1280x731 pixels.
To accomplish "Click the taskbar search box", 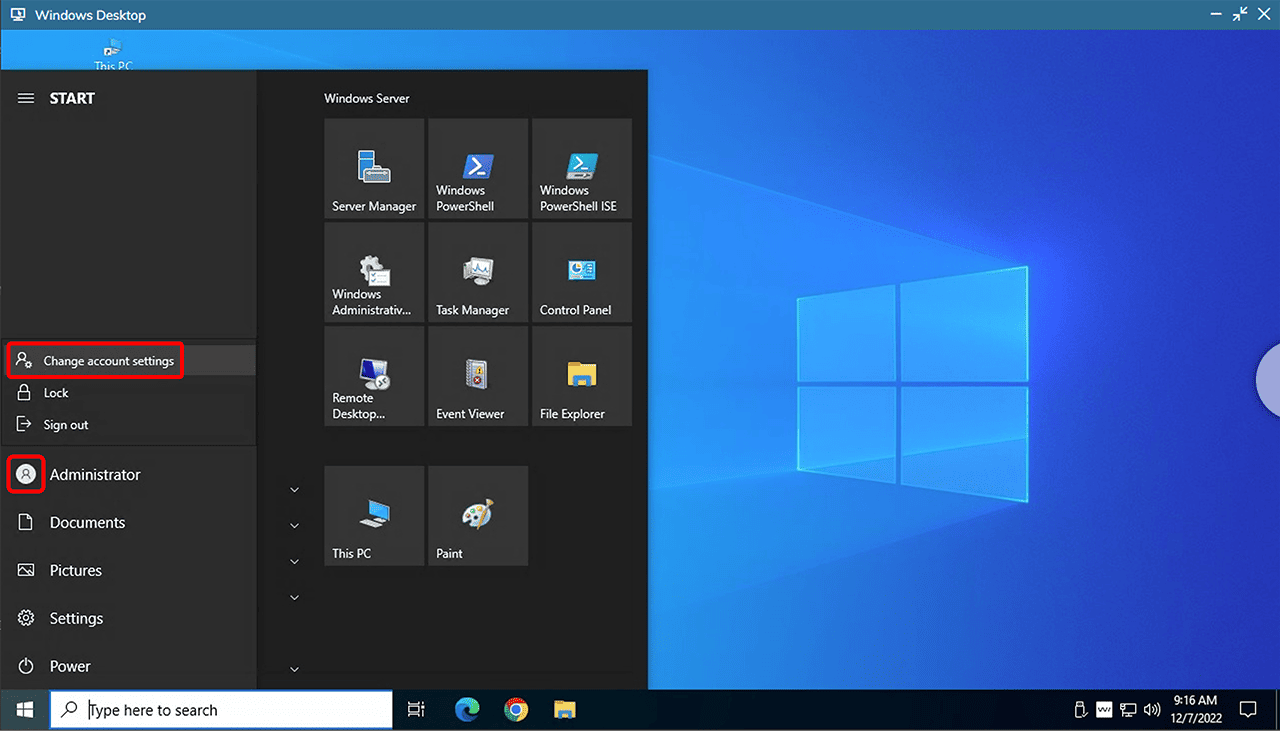I will 222,710.
